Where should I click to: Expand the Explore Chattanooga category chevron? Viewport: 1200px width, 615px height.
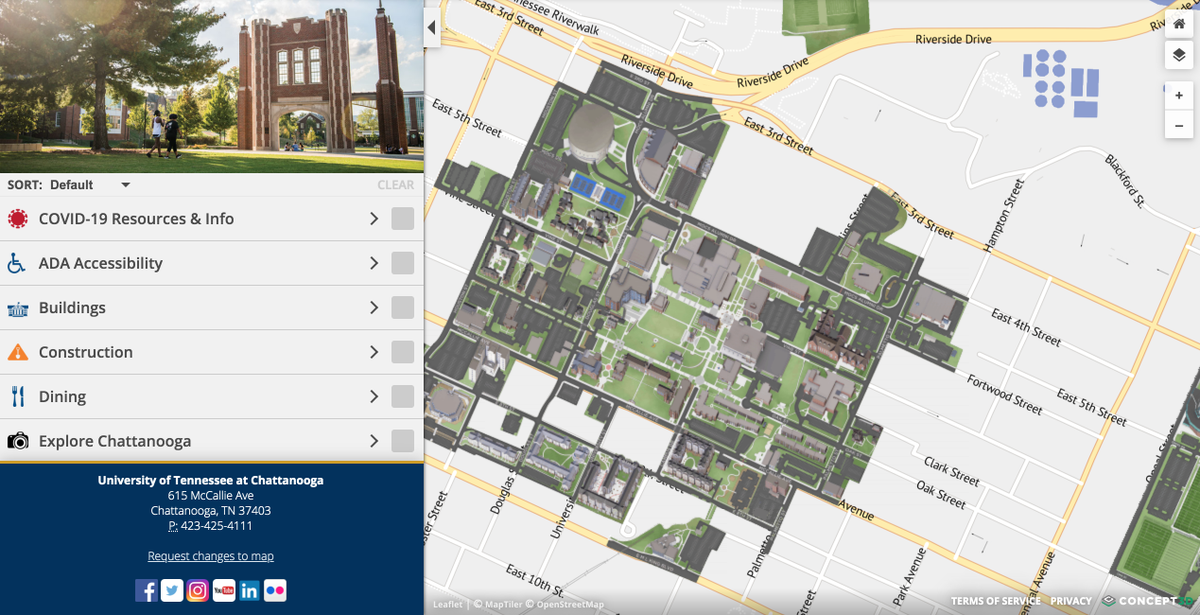click(373, 440)
